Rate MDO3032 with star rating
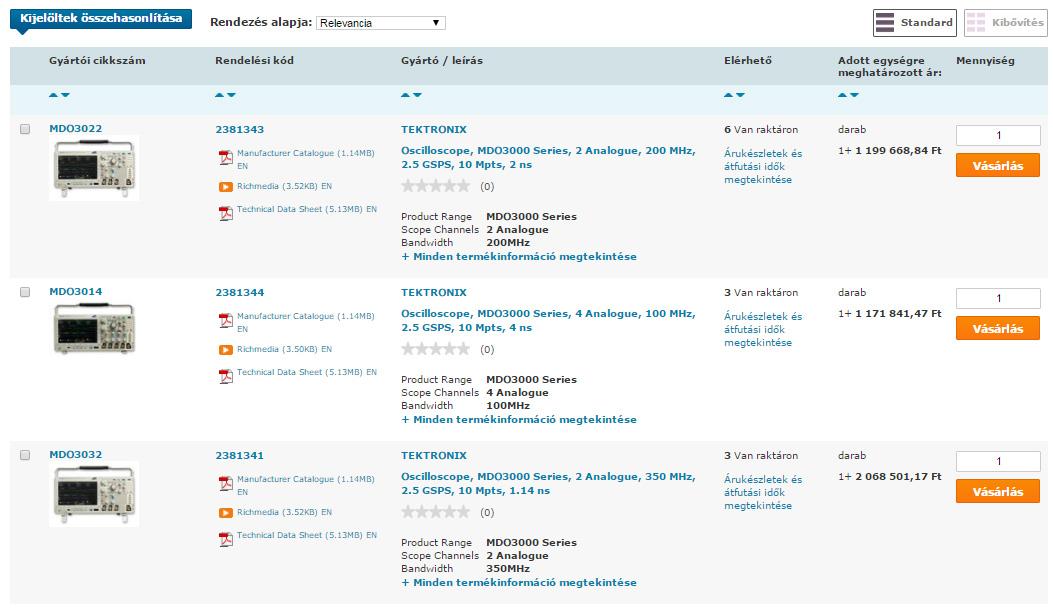Screen dimensions: 1053x608 [x=435, y=513]
